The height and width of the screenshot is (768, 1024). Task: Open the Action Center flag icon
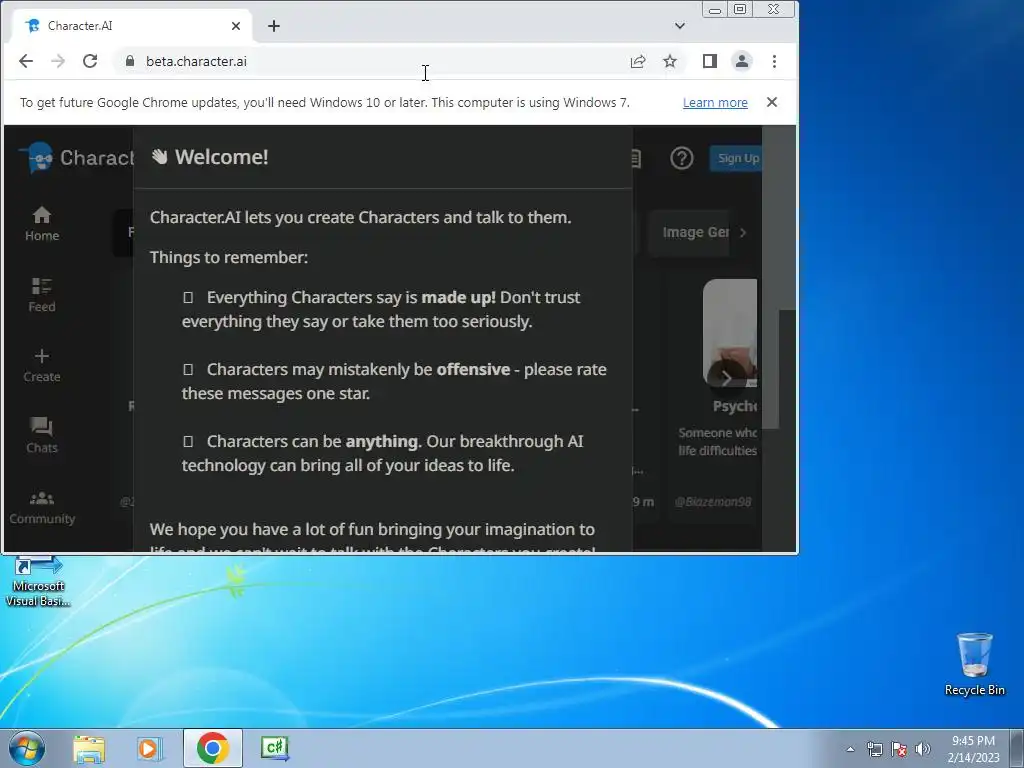pyautogui.click(x=899, y=749)
